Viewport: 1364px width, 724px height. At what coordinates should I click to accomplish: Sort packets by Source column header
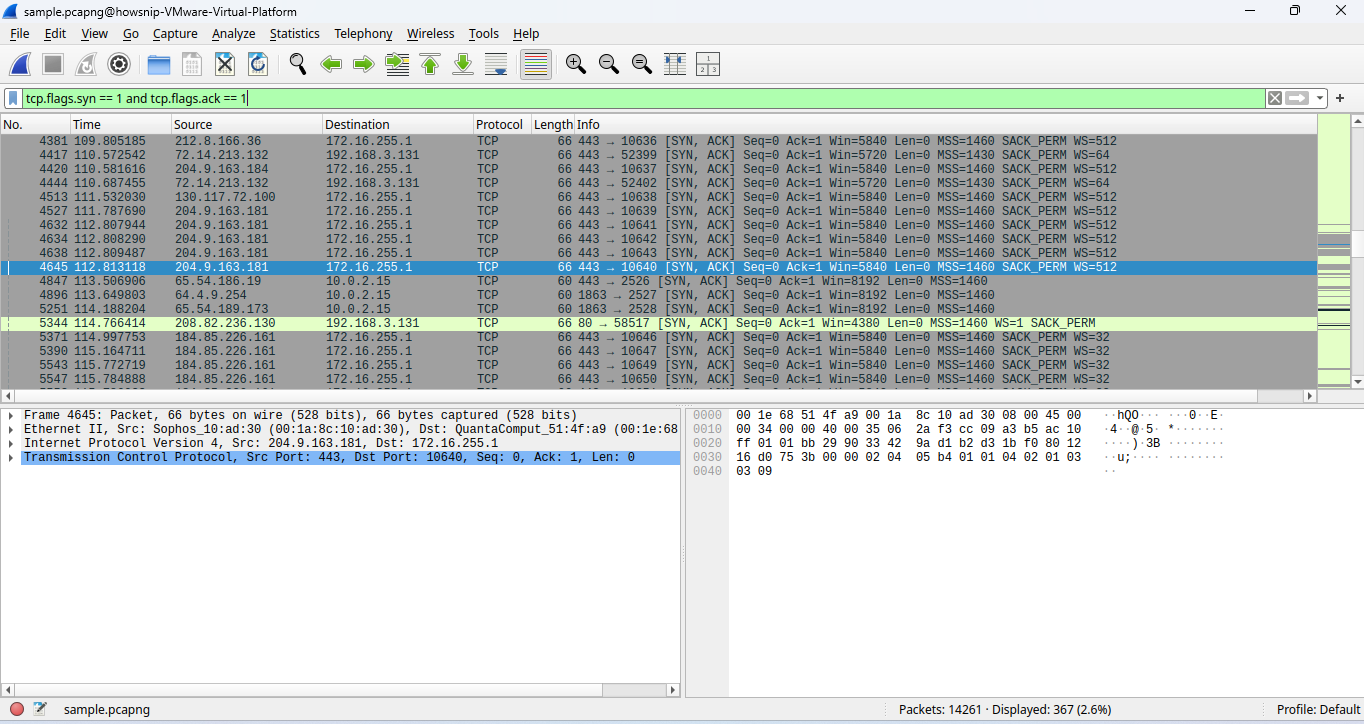246,124
